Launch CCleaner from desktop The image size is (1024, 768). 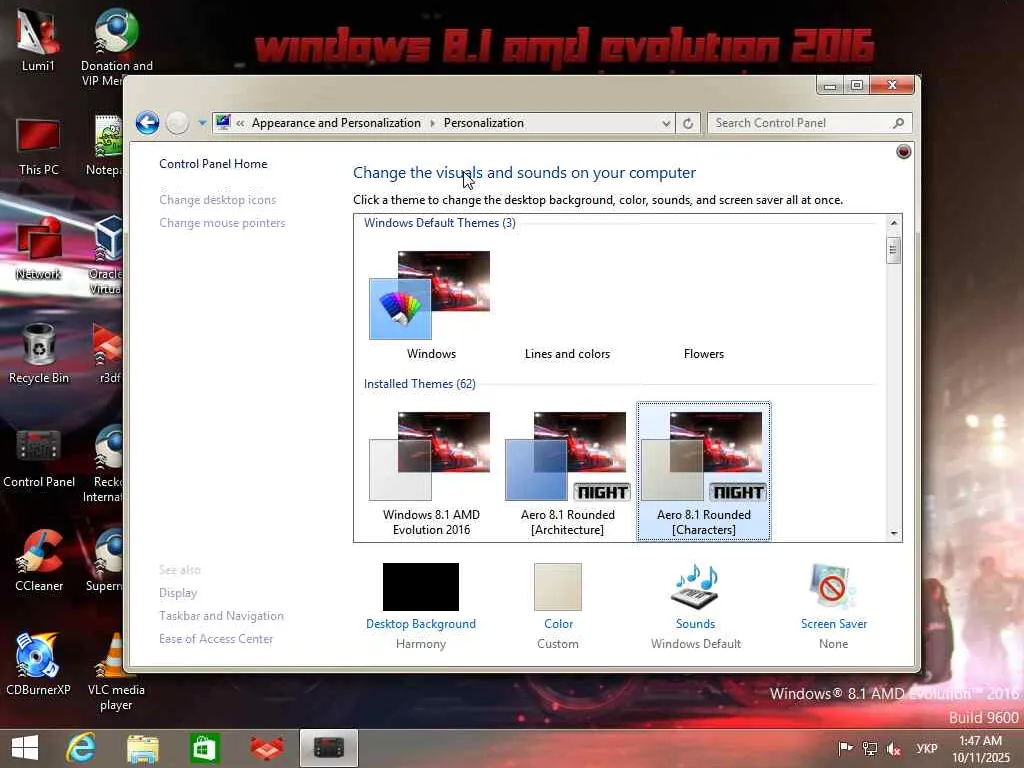point(39,560)
